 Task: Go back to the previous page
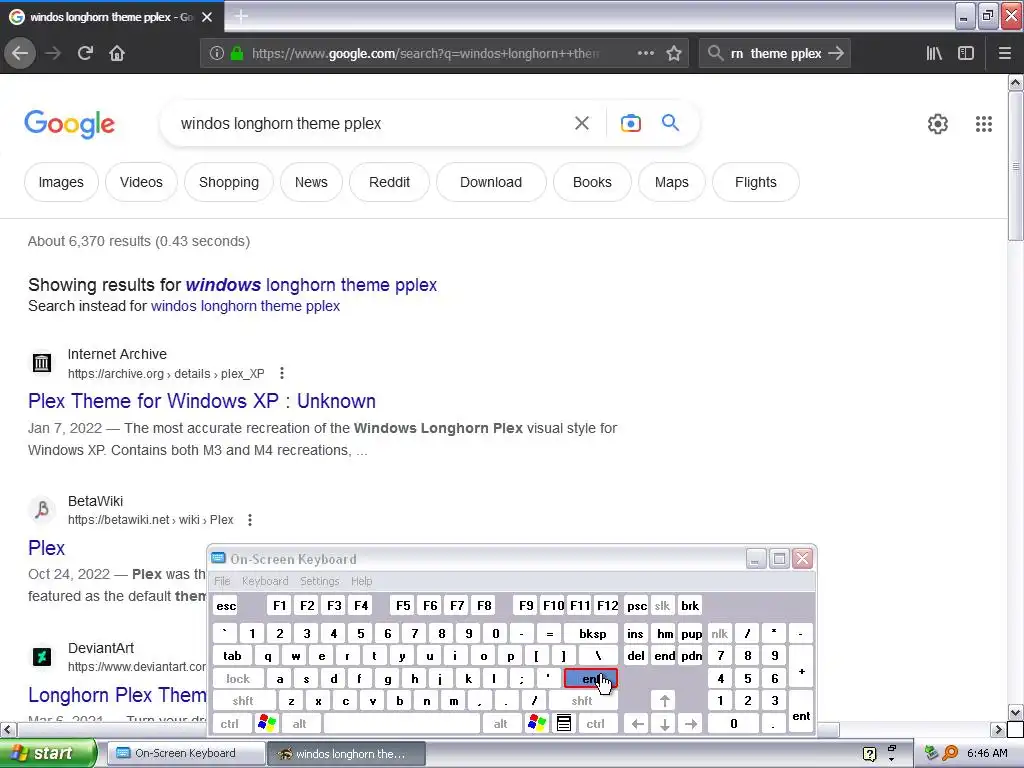[x=20, y=53]
